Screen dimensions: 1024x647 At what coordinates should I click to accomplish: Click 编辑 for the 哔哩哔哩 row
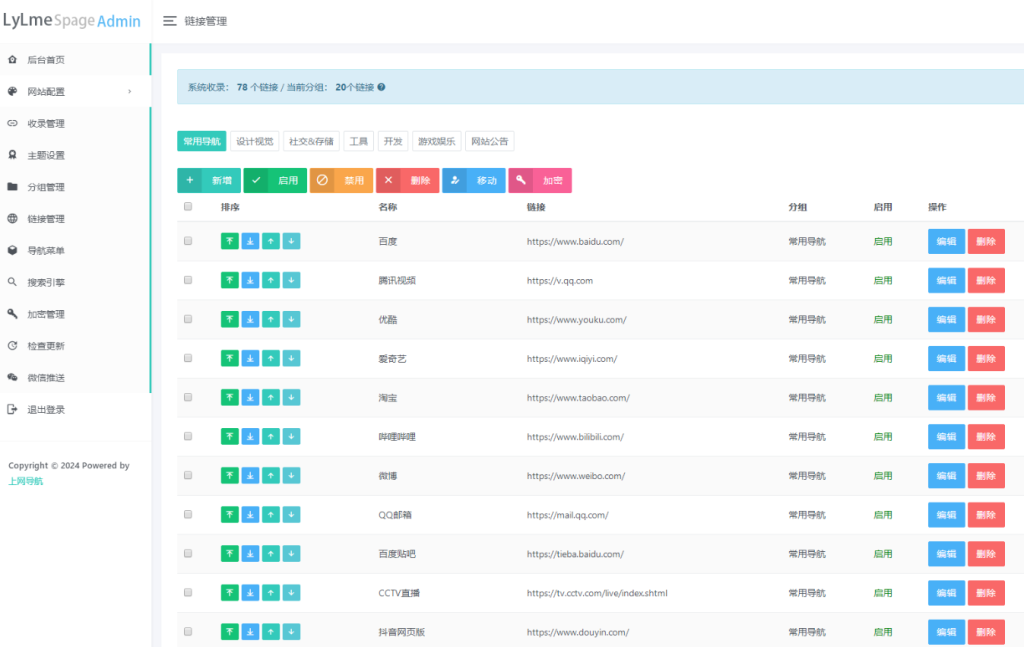[x=946, y=437]
